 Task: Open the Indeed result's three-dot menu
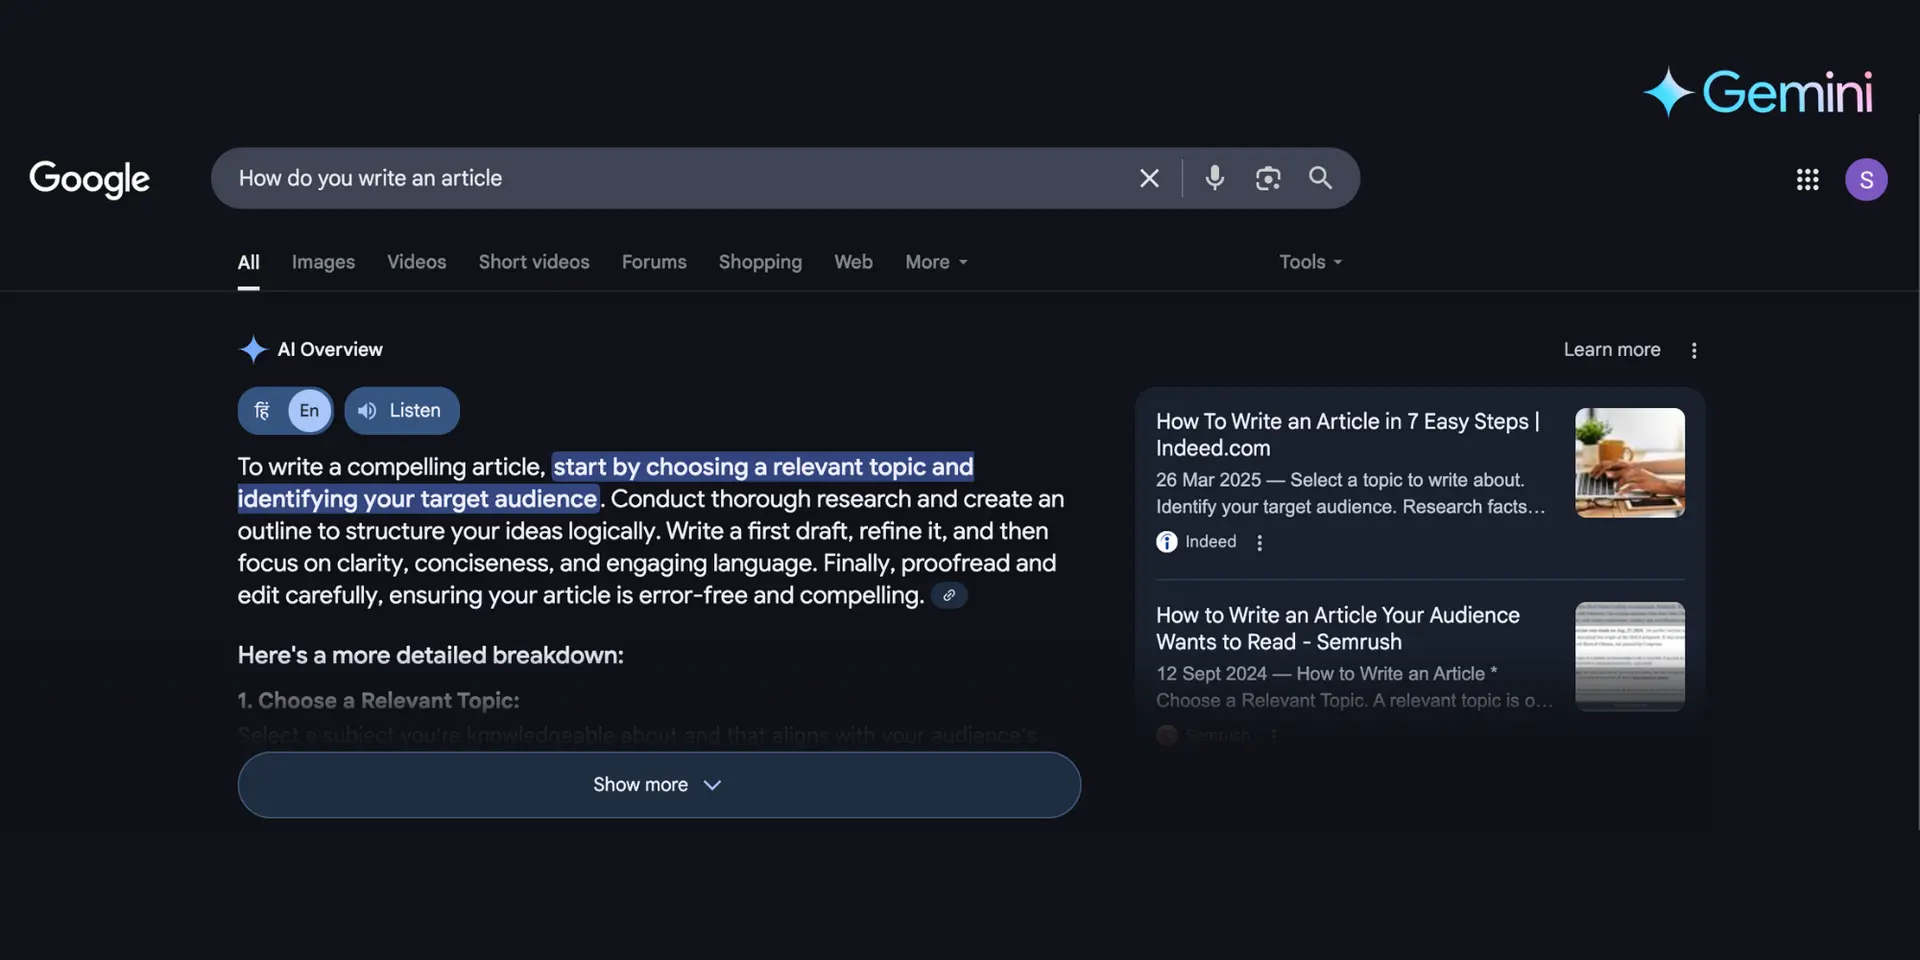(x=1260, y=542)
